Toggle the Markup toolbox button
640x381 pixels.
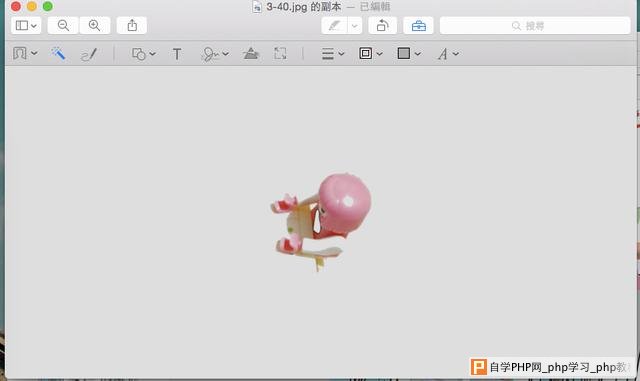(418, 26)
